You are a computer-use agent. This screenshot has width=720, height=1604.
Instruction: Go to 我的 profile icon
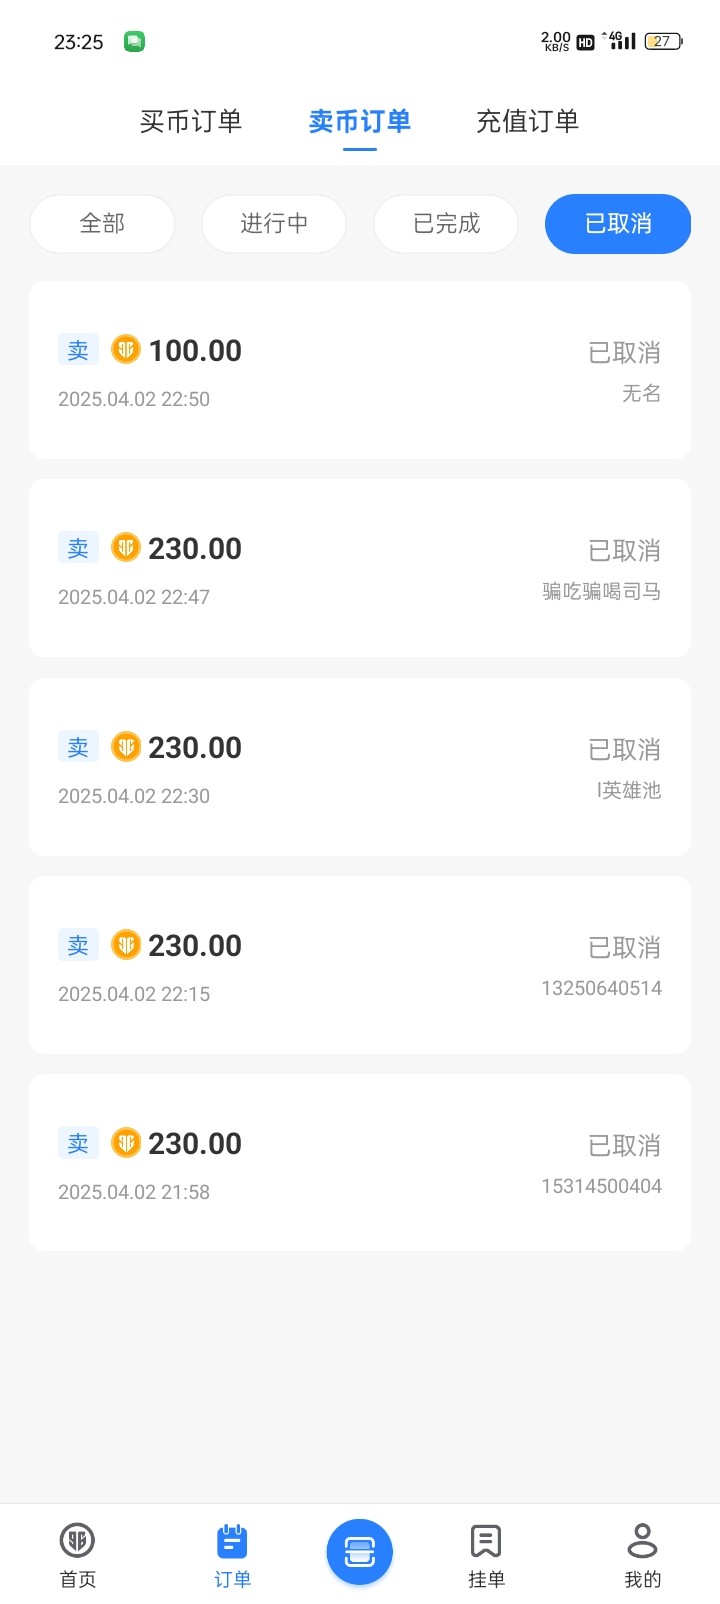click(642, 1555)
